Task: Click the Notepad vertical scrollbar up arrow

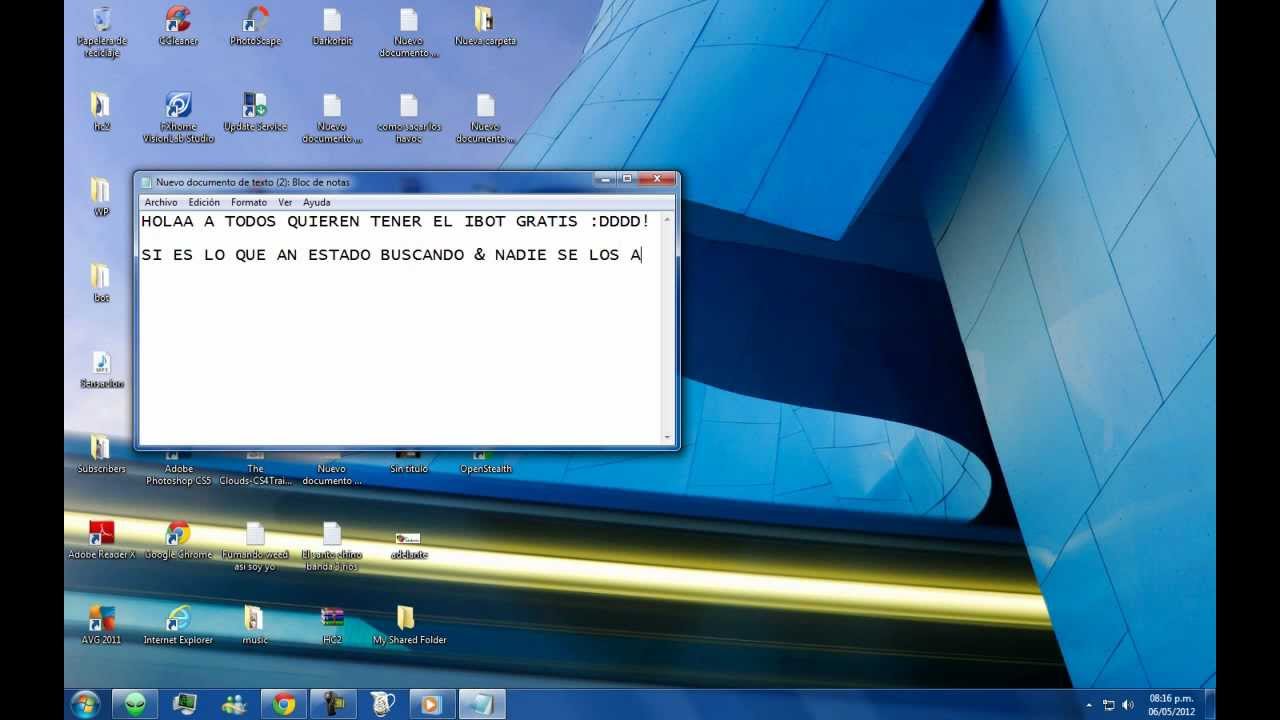Action: (x=668, y=217)
